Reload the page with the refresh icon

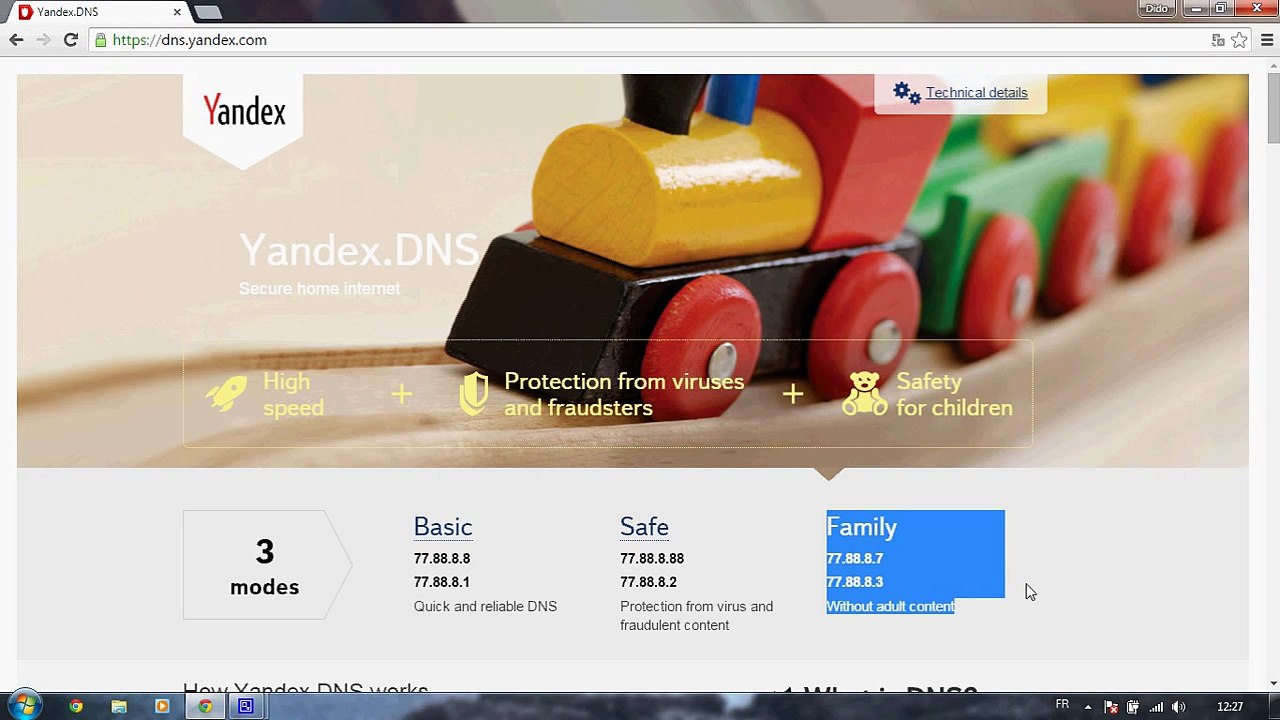[x=70, y=40]
